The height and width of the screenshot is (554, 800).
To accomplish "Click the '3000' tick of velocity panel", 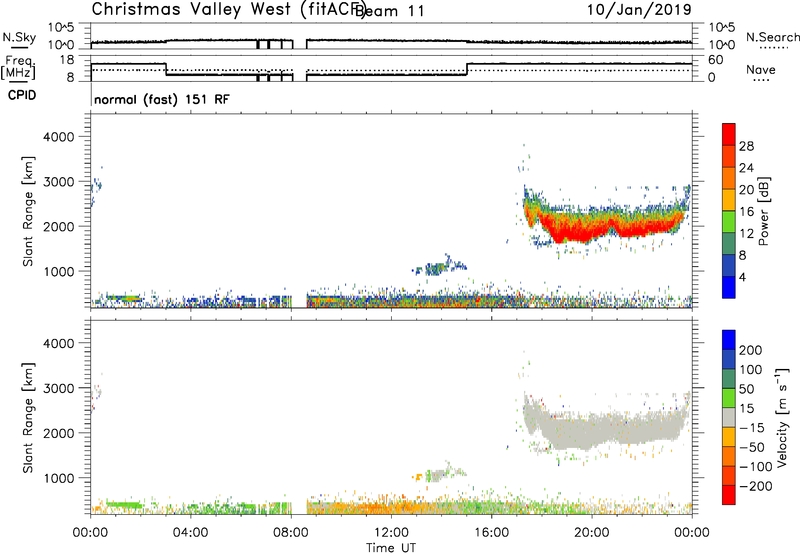I will (59, 388).
